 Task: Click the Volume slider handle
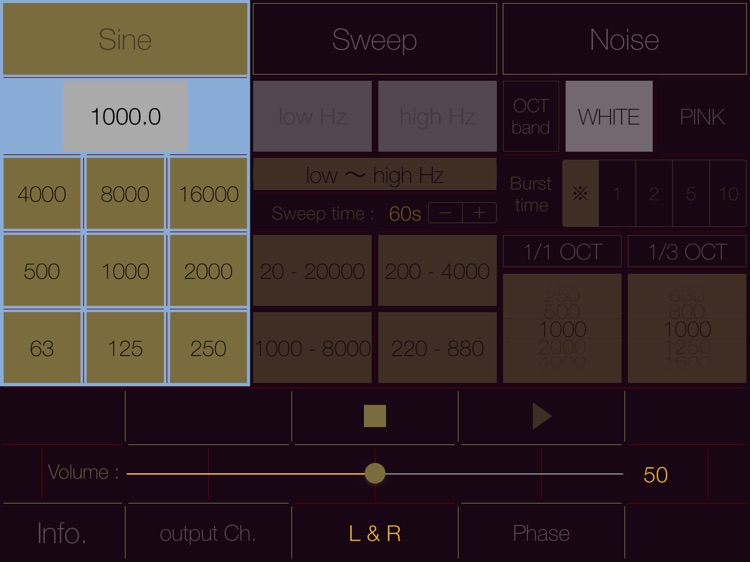pos(375,474)
